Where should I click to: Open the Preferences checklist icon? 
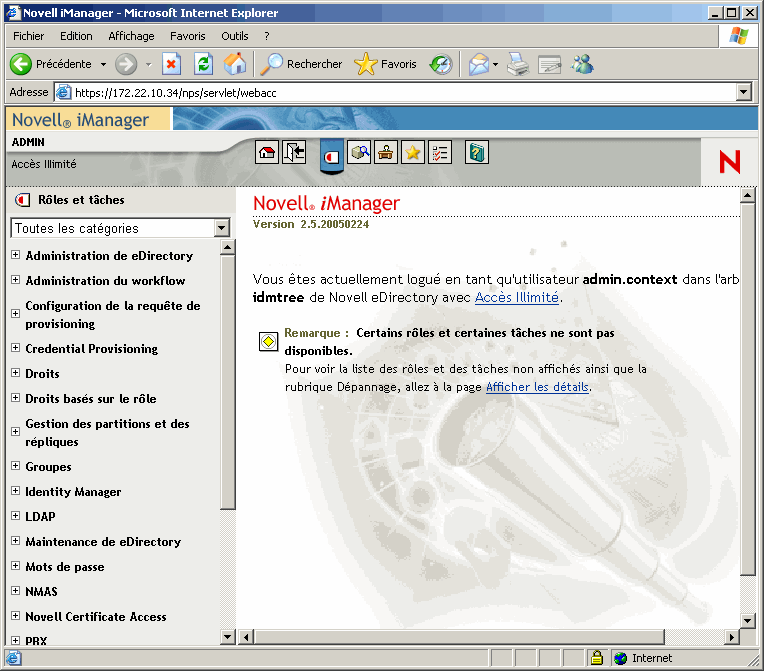(x=440, y=153)
